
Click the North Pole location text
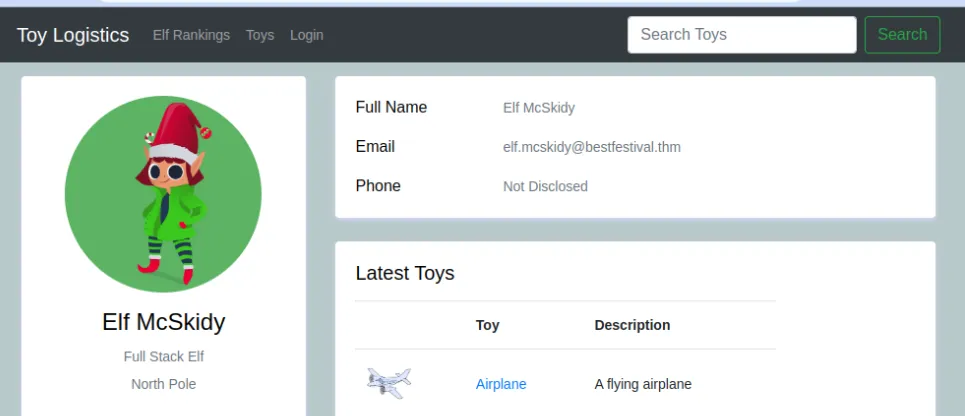(x=164, y=384)
